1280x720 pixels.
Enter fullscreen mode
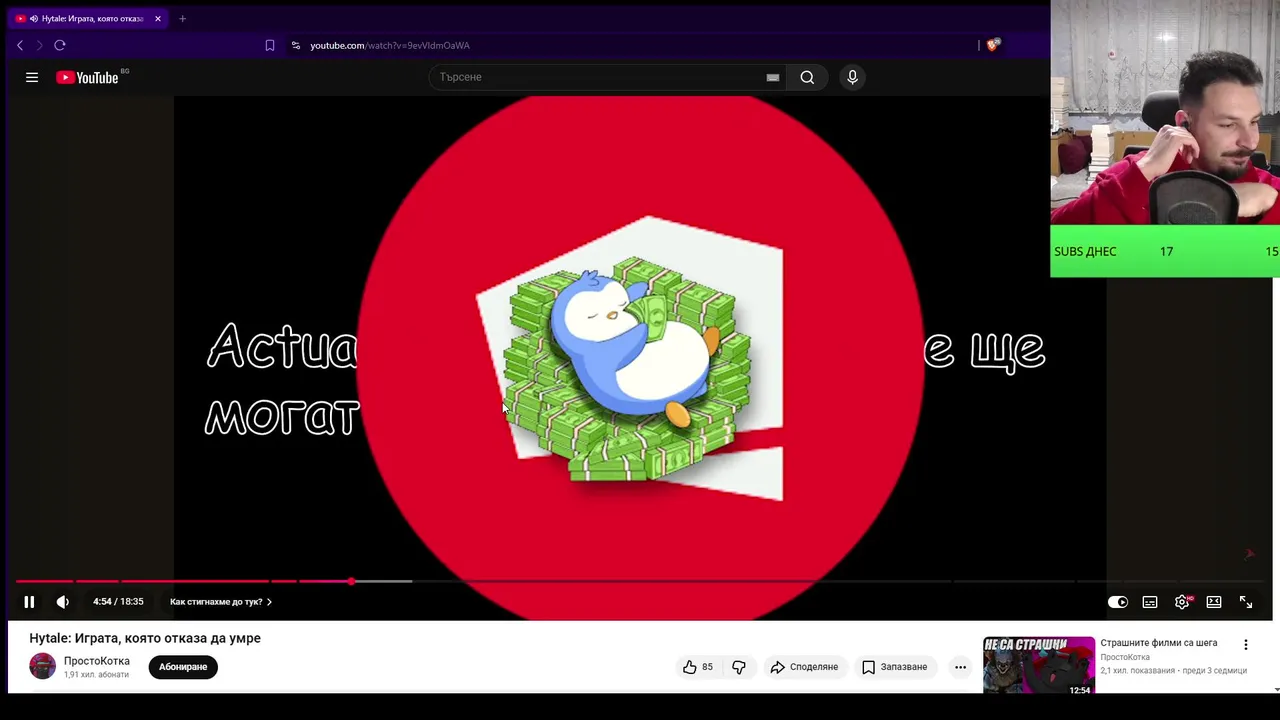click(1246, 602)
